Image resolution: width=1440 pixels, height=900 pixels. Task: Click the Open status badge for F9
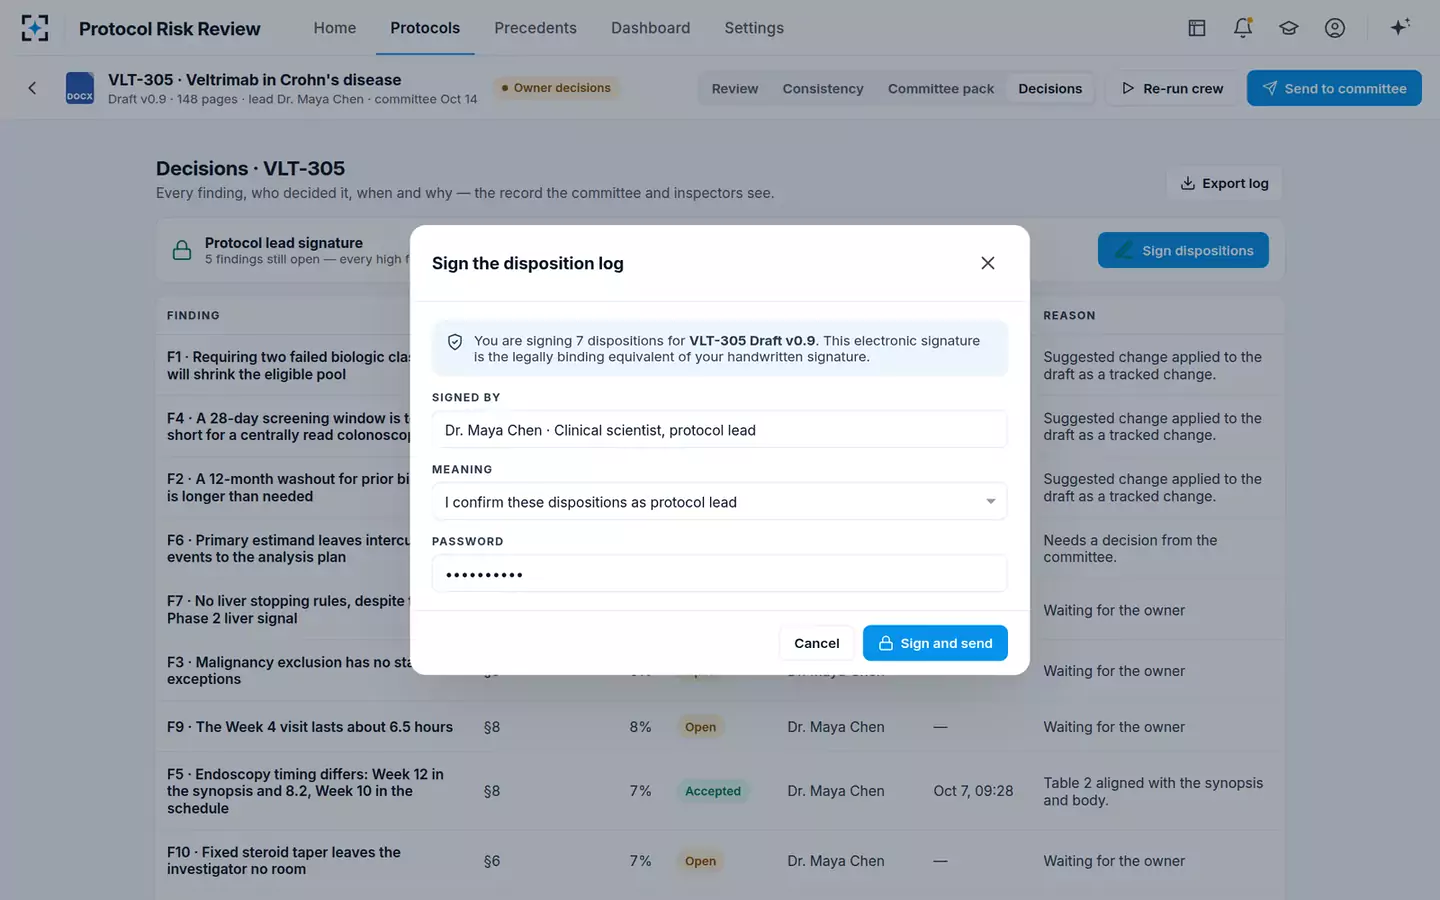pyautogui.click(x=700, y=727)
